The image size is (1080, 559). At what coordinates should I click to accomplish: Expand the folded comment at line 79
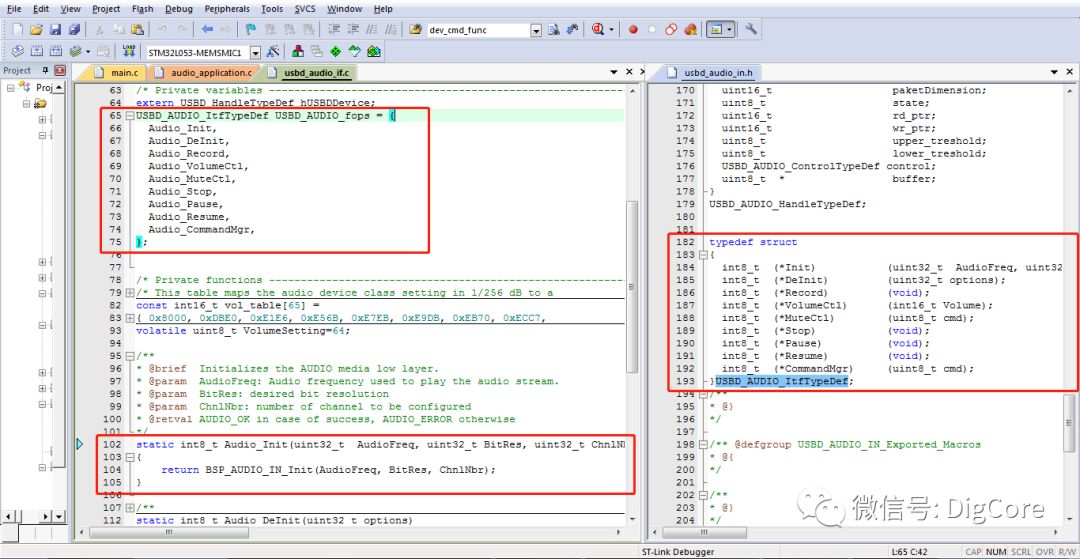coord(129,293)
